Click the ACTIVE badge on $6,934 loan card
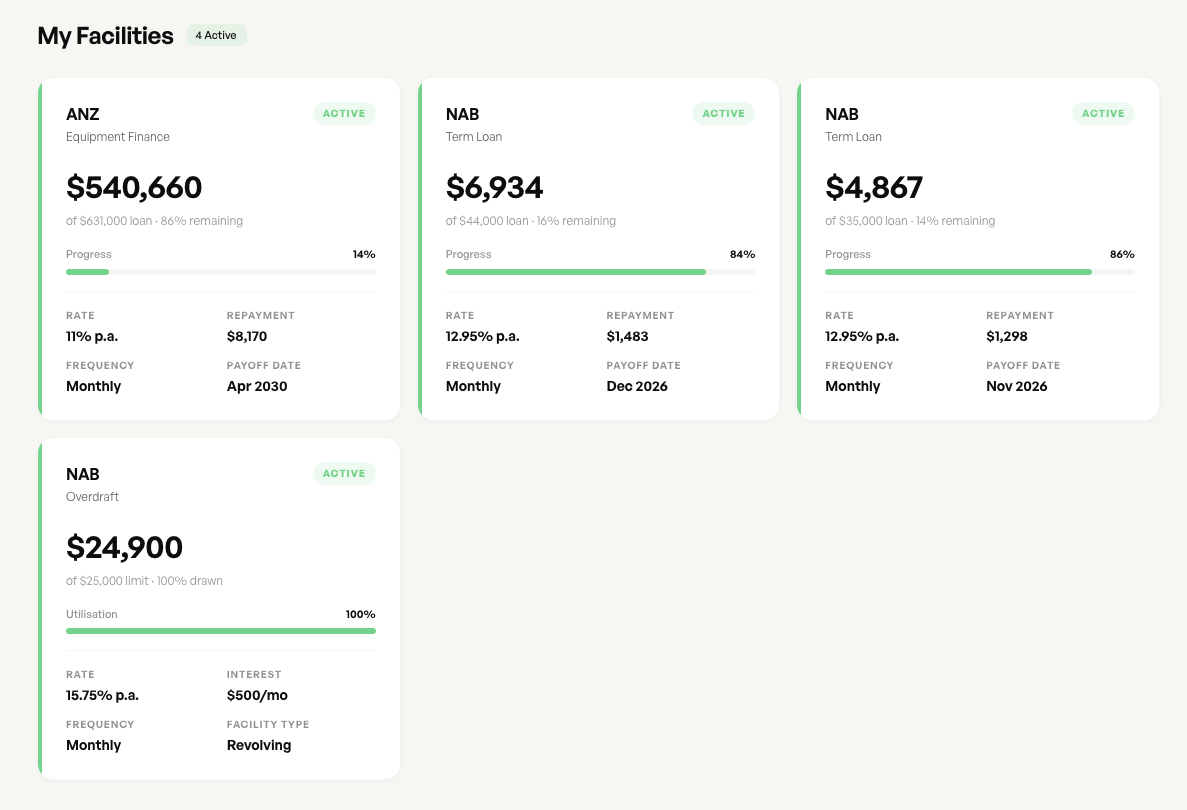This screenshot has height=810, width=1187. coord(724,114)
